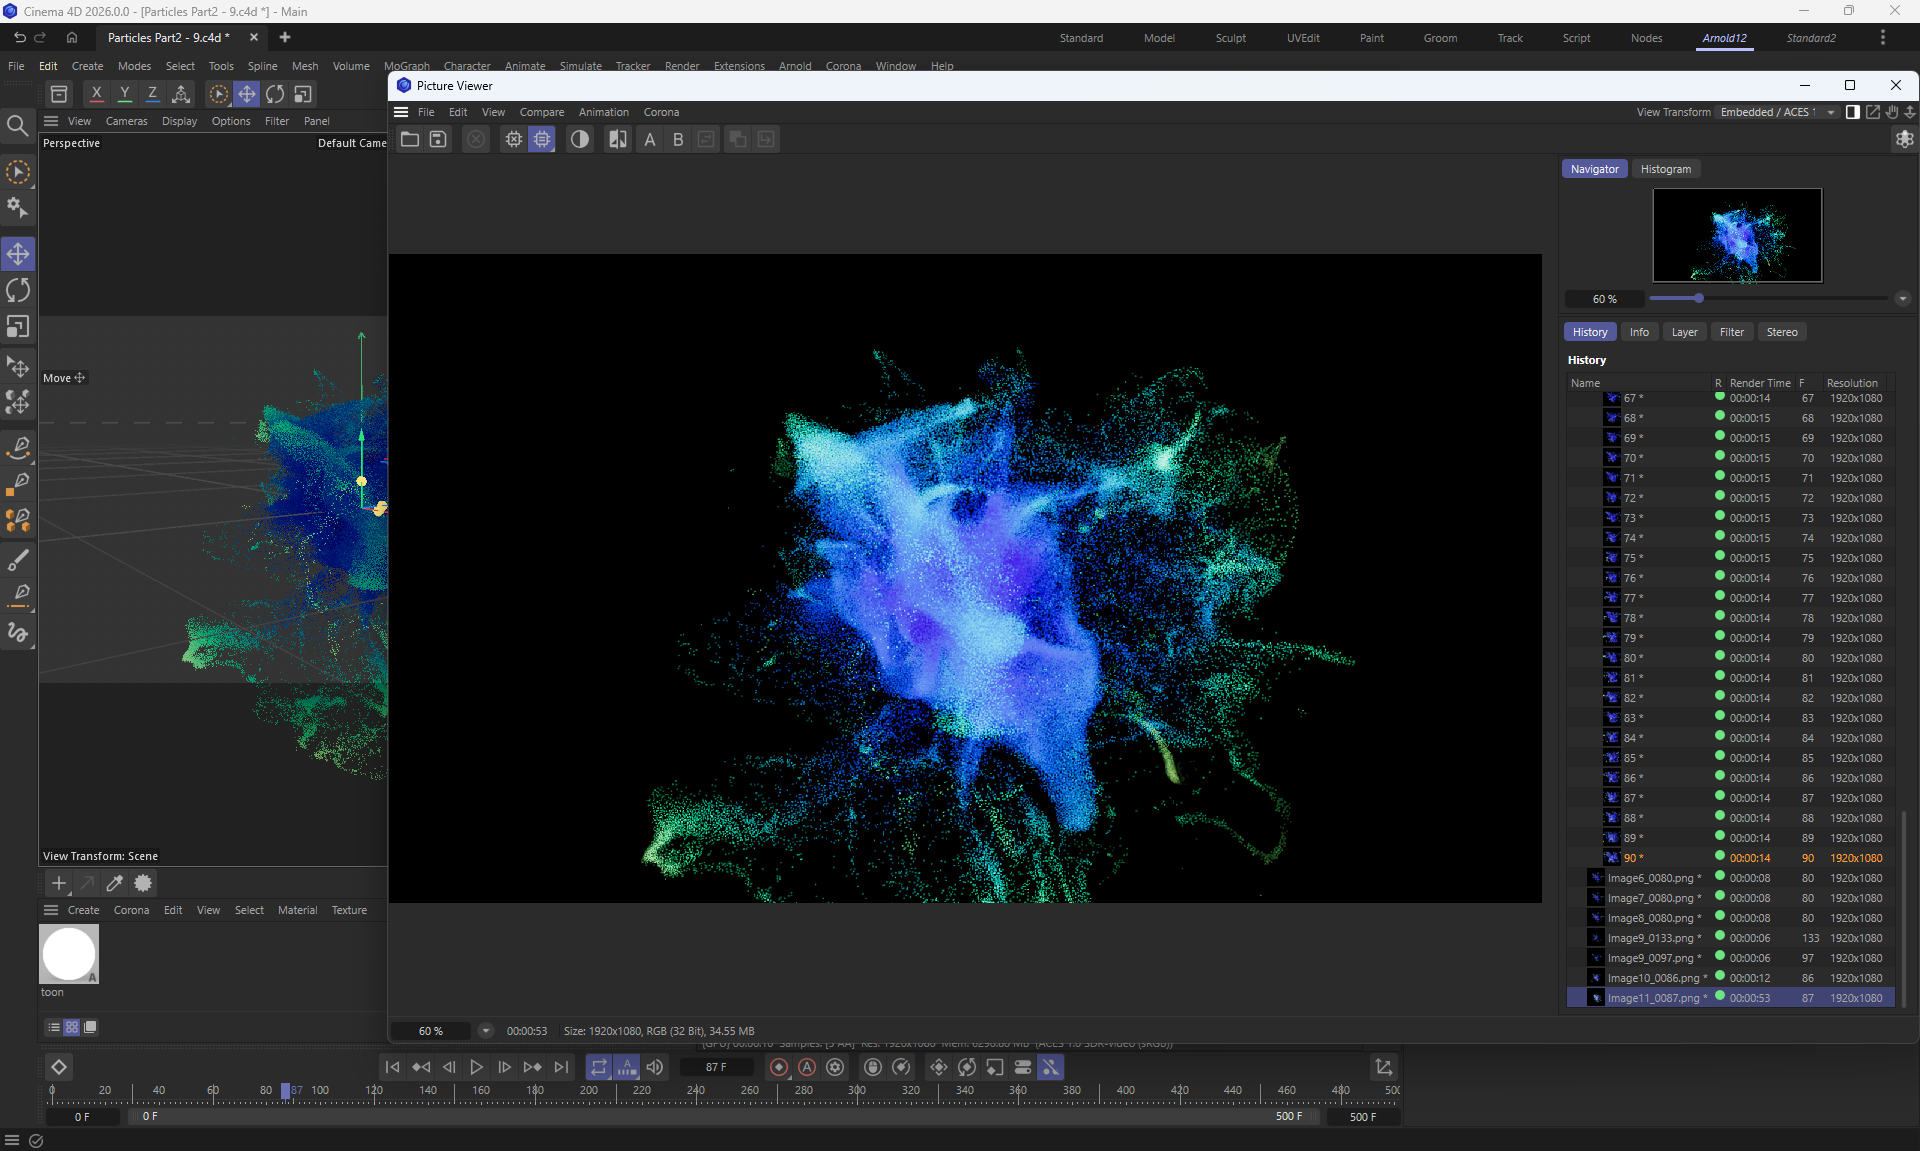Click the navigator zoom slider handle
Image resolution: width=1920 pixels, height=1151 pixels.
(1698, 298)
